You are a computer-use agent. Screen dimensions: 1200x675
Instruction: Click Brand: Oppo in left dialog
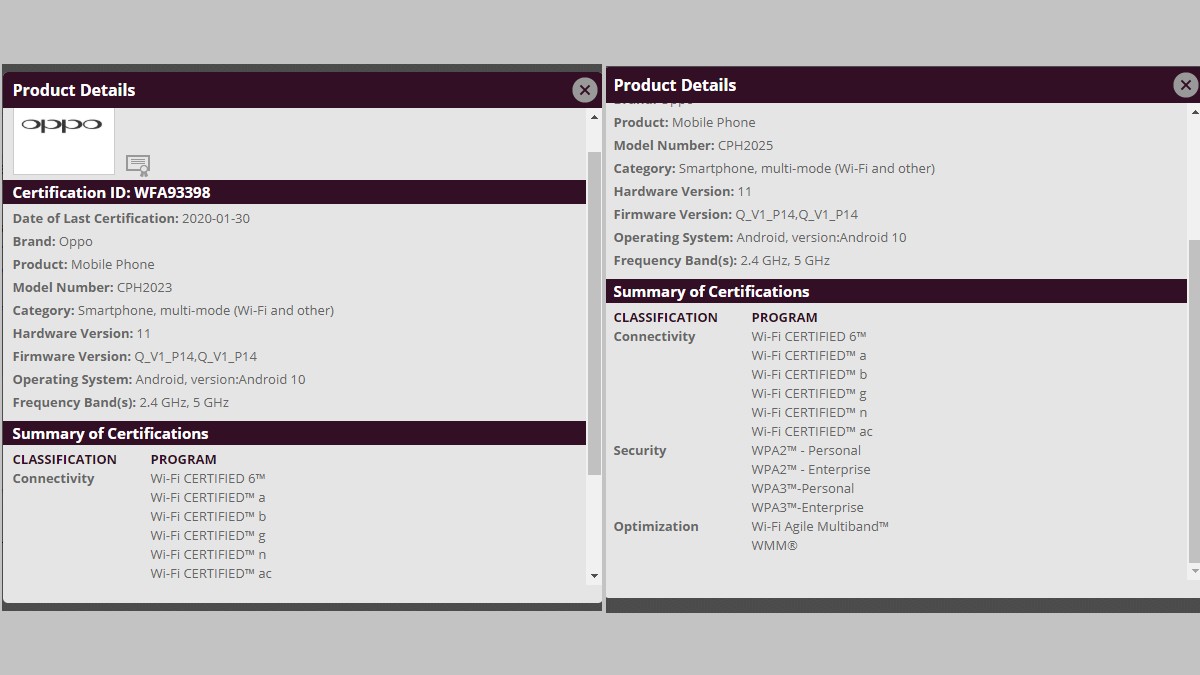click(53, 241)
